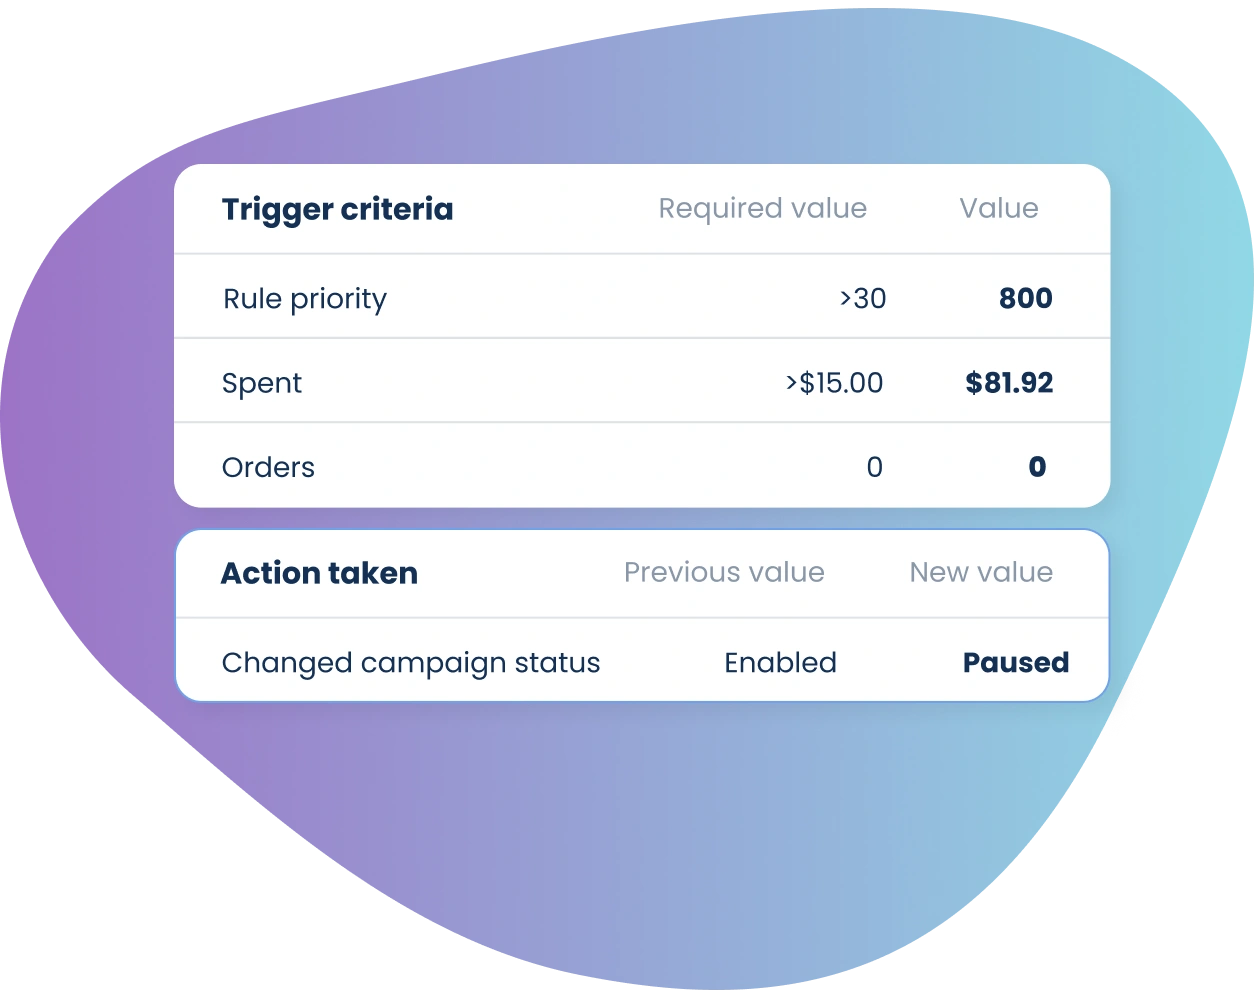Select the 800 rule priority value

coord(1025,298)
